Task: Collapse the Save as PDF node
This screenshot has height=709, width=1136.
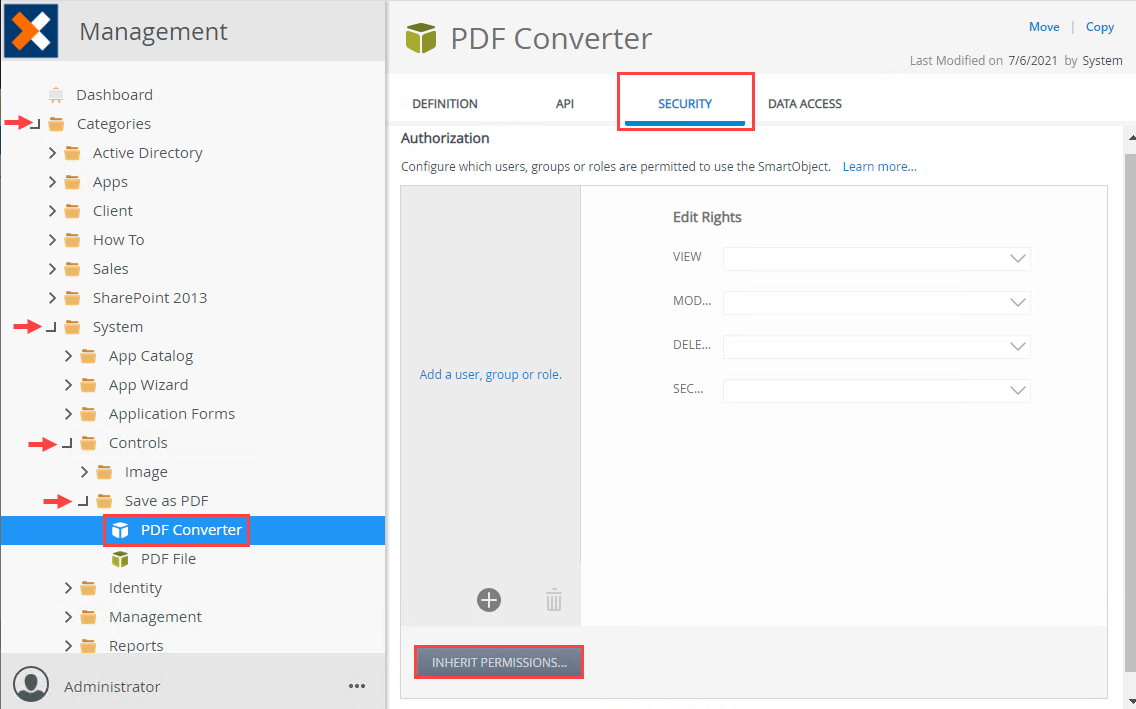Action: coord(83,501)
